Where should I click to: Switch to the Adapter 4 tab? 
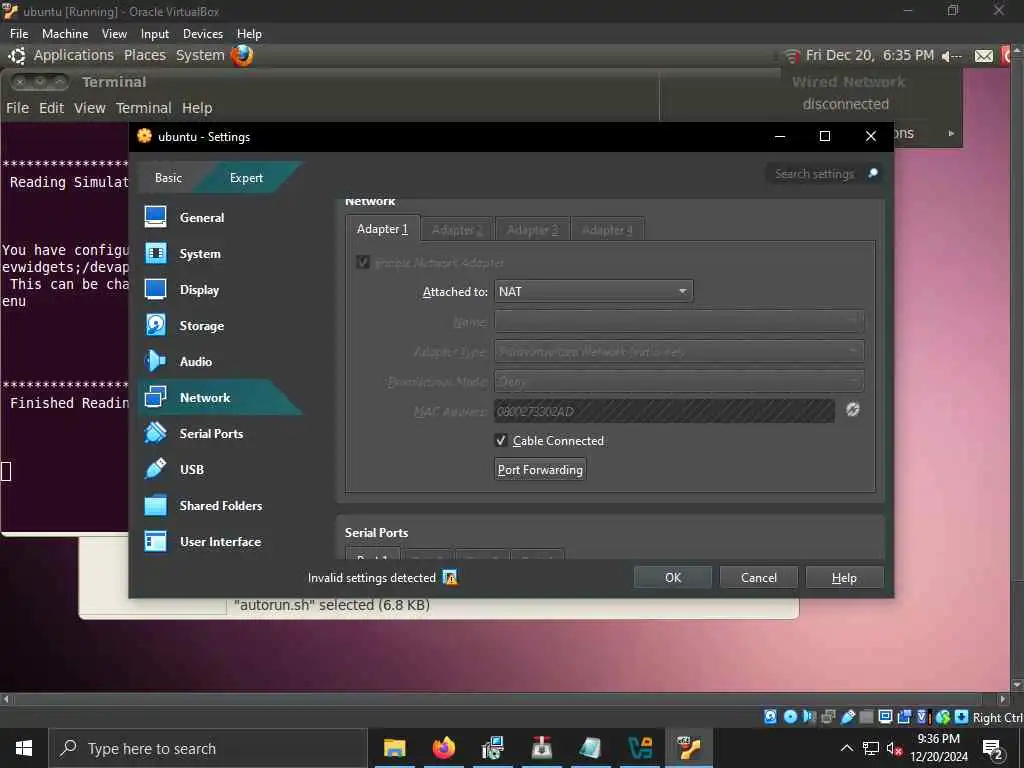[607, 230]
